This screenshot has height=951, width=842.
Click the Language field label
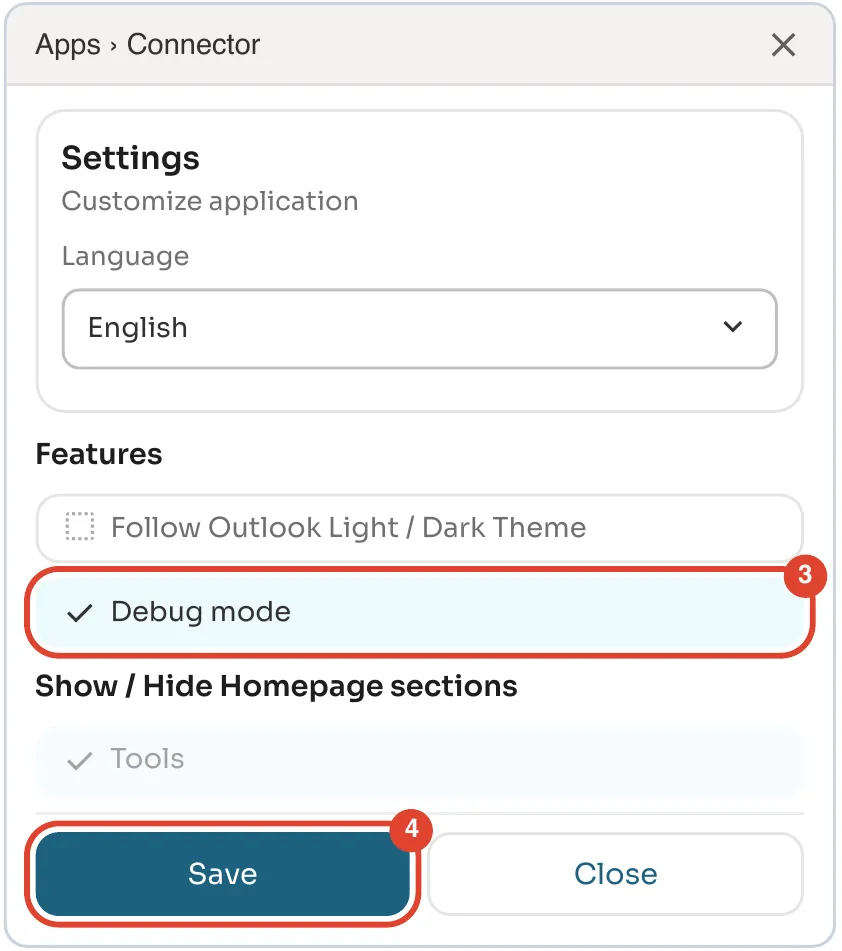[x=126, y=257]
